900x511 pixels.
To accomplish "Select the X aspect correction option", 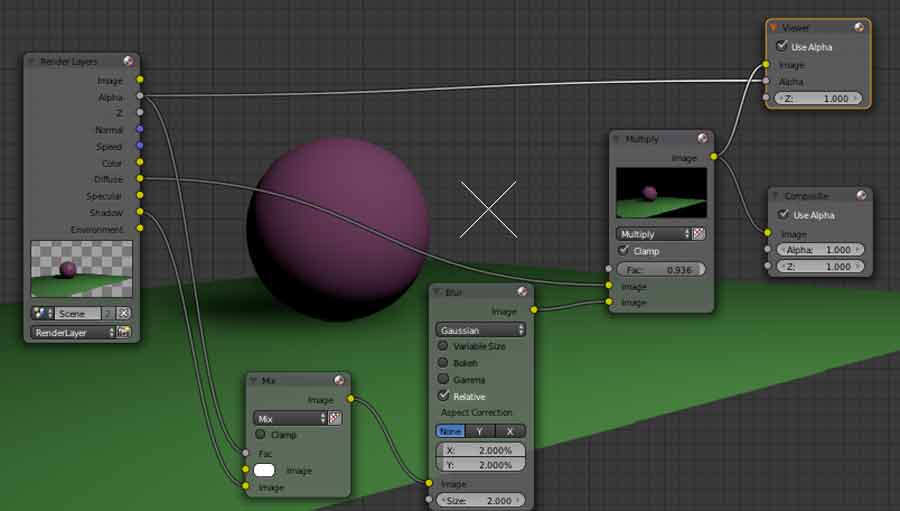I will tap(510, 431).
